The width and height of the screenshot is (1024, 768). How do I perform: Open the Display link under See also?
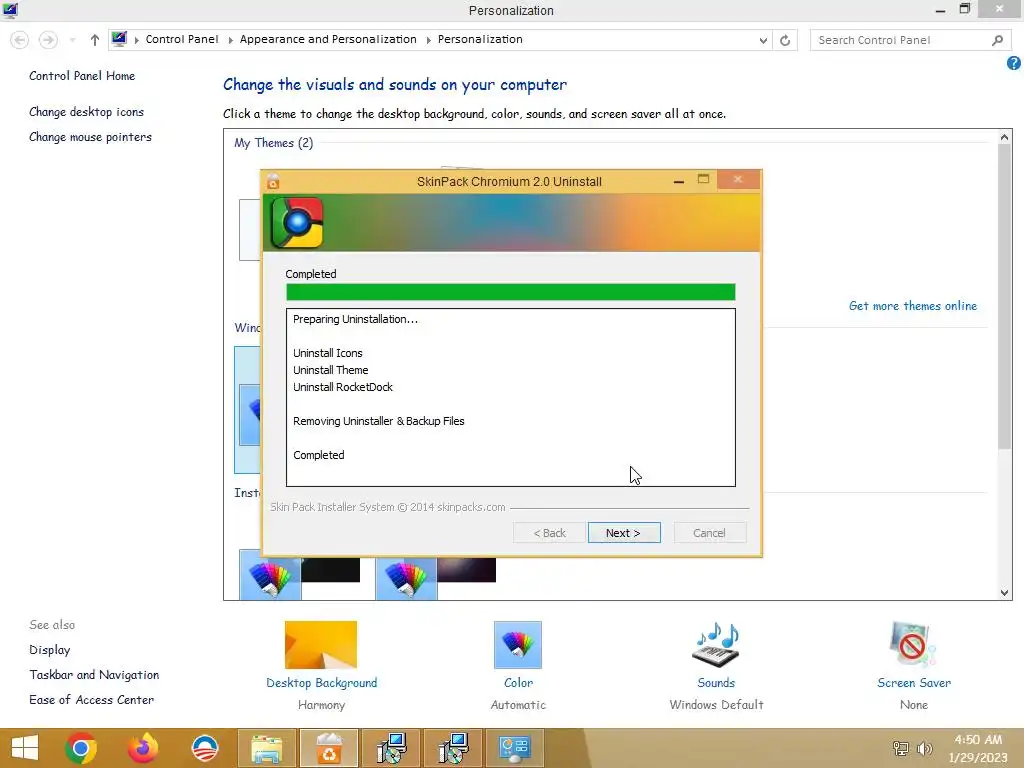point(50,650)
